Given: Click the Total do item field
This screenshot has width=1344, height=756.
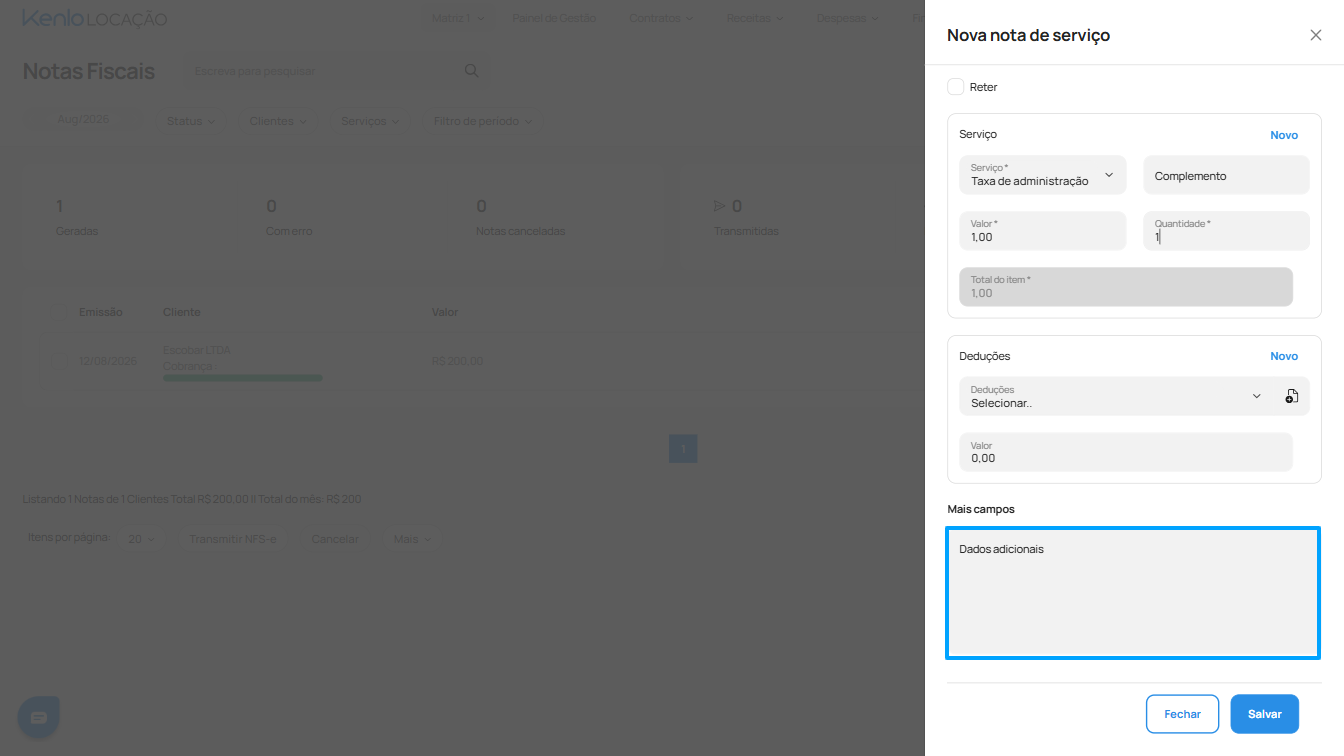Looking at the screenshot, I should coord(1125,287).
